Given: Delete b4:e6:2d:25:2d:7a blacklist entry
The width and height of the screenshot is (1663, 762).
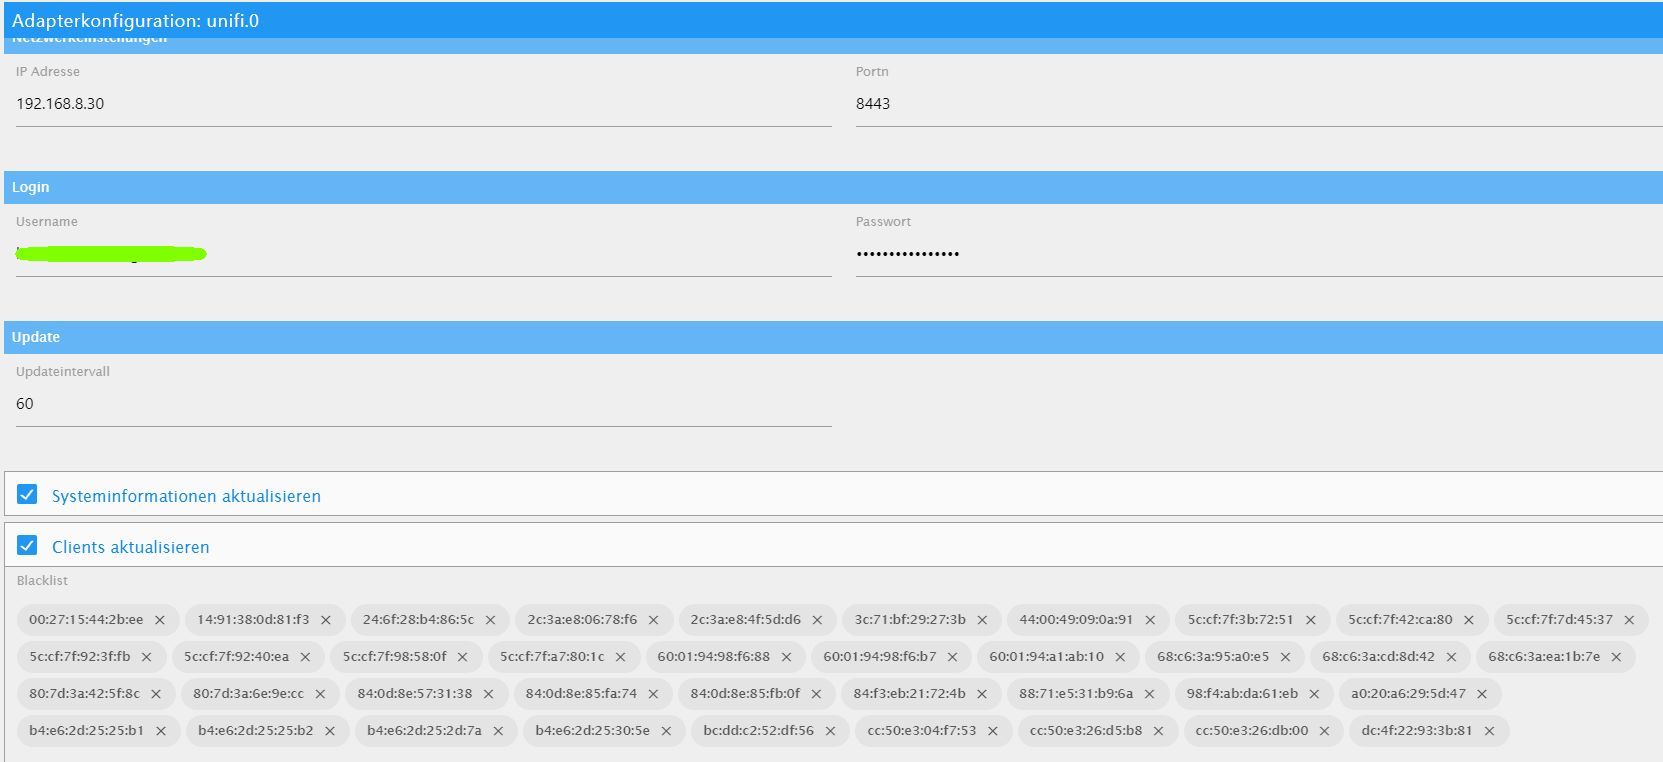Looking at the screenshot, I should [499, 731].
